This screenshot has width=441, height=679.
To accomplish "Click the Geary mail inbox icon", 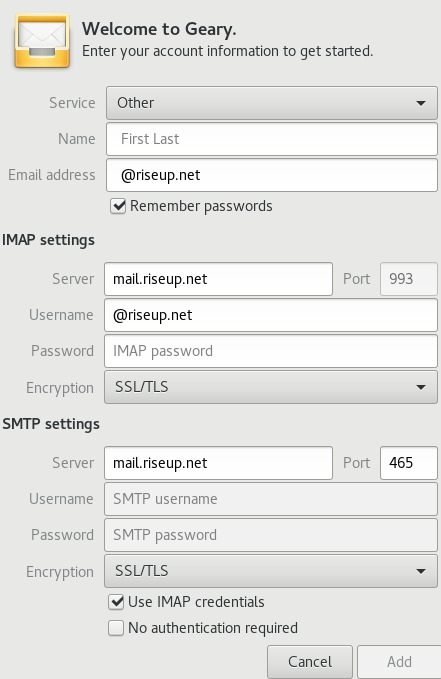I will 42,40.
